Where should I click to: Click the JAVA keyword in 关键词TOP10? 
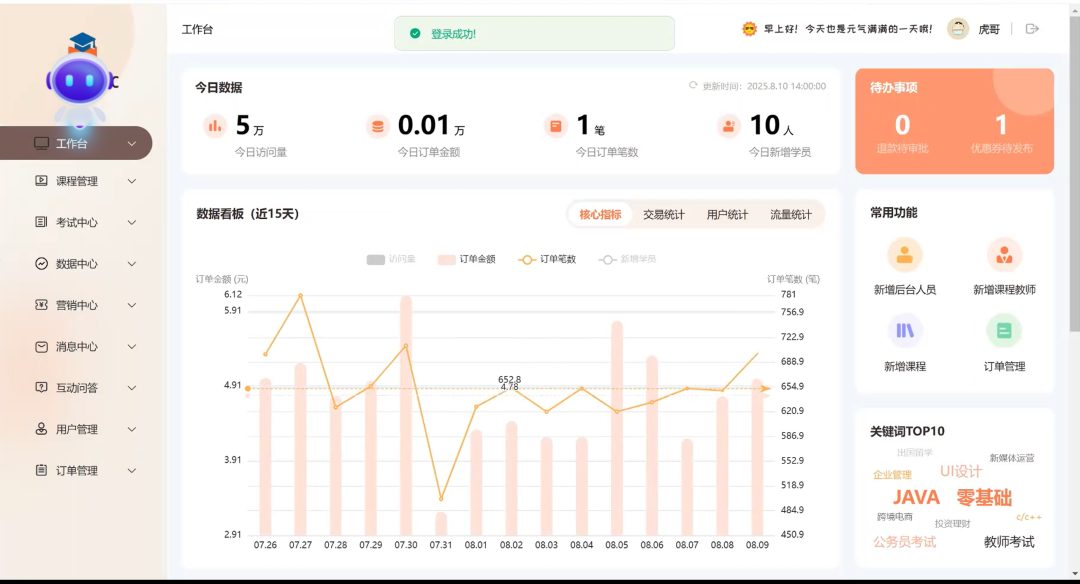click(918, 497)
